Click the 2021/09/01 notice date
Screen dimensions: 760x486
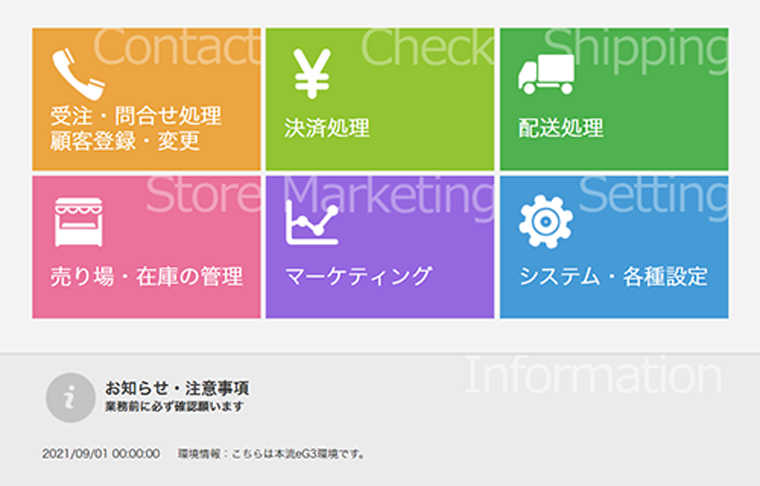[x=101, y=454]
